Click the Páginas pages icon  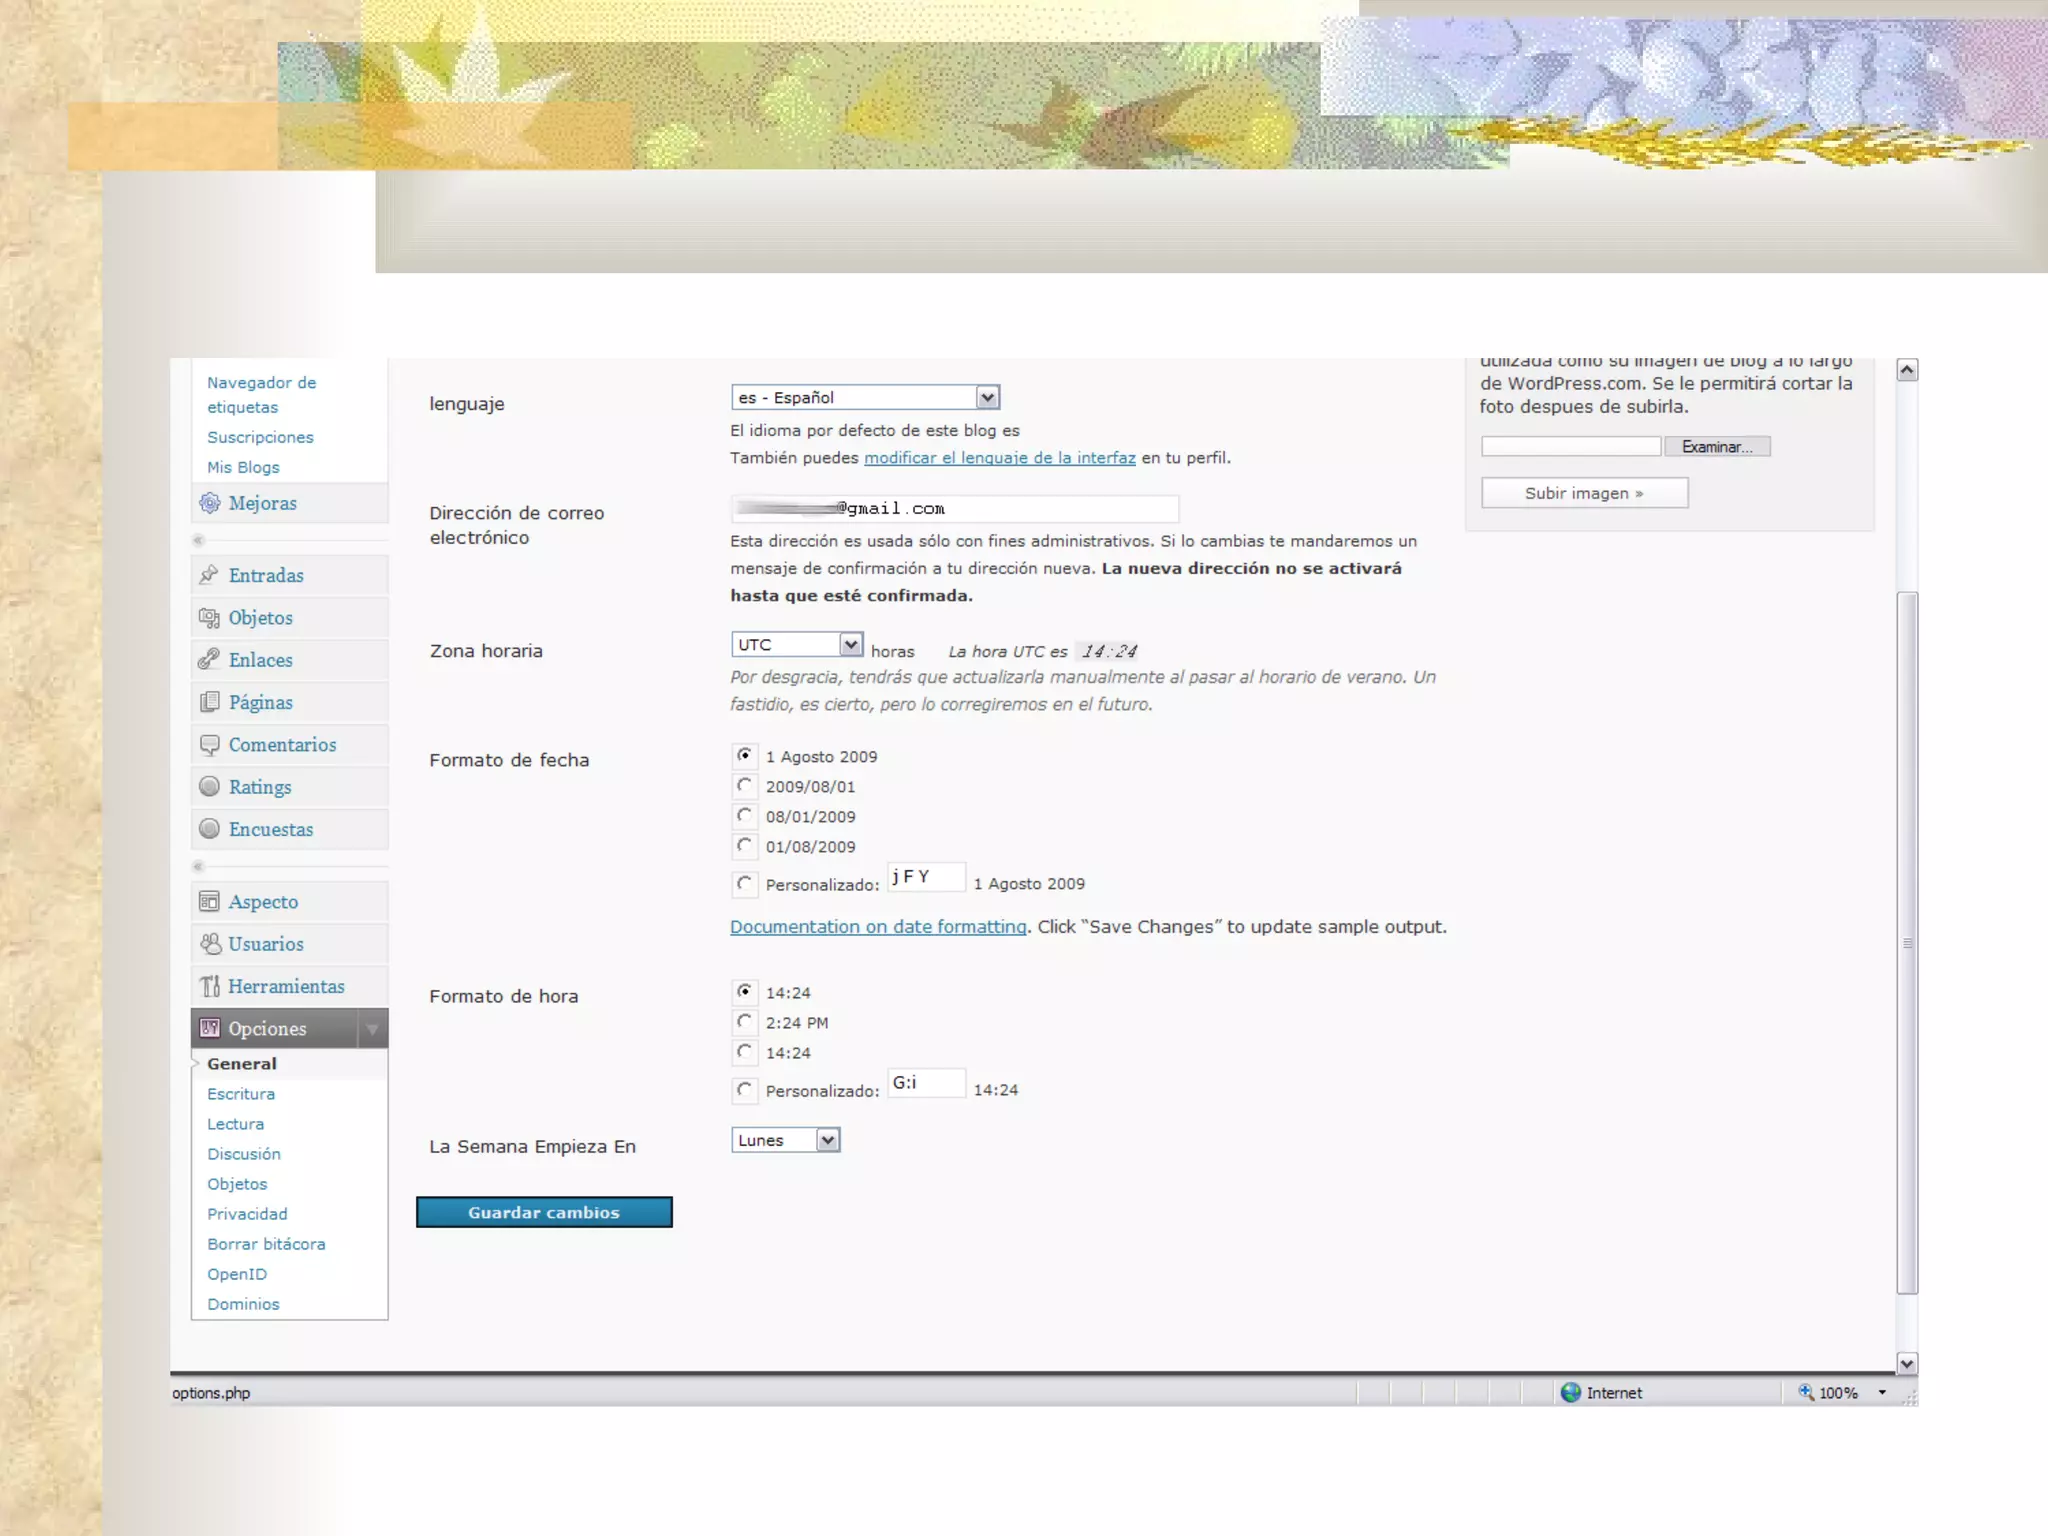point(209,702)
